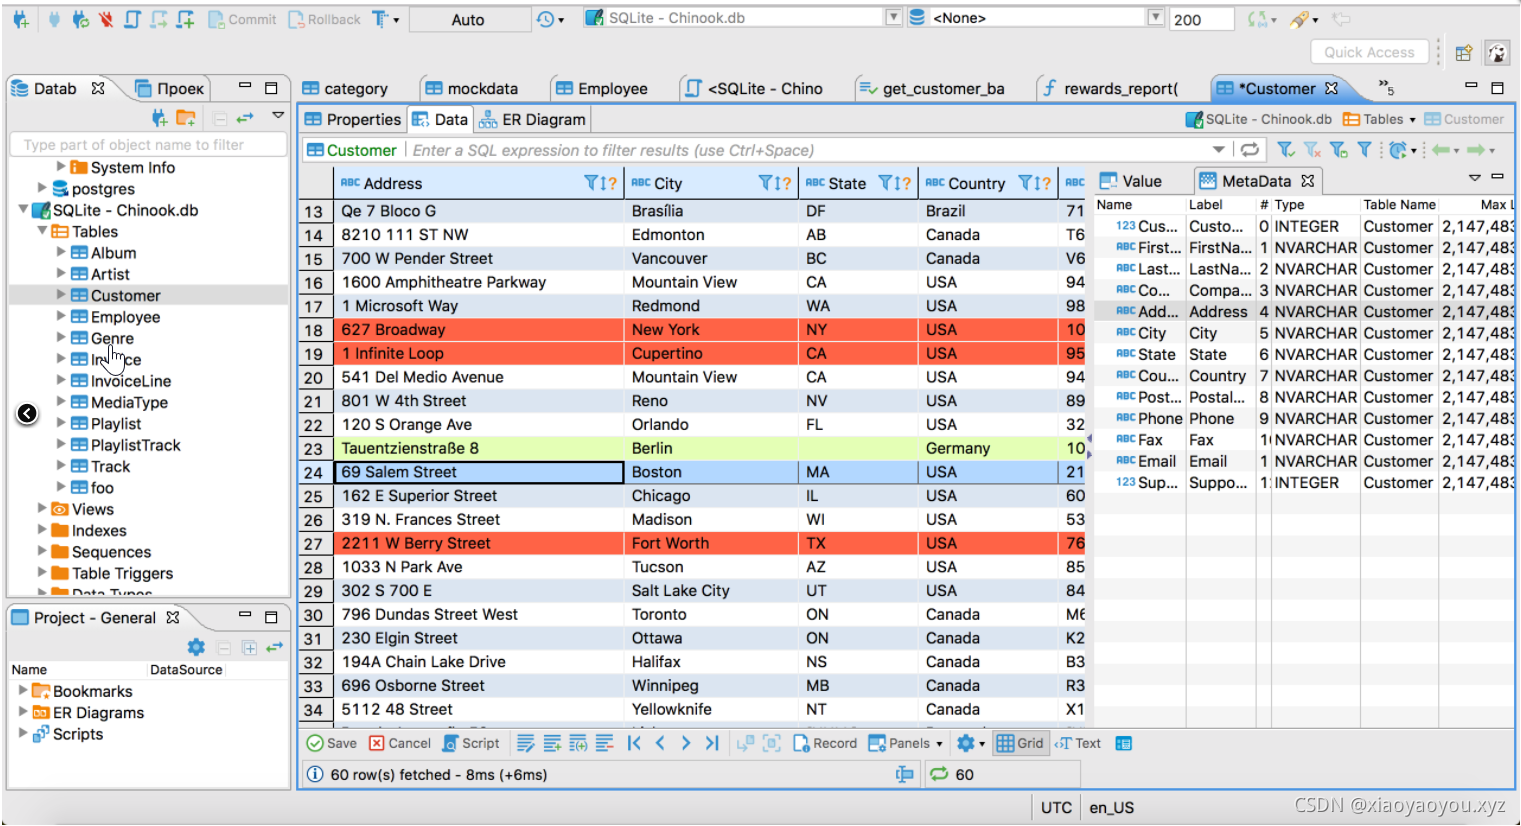Open the Value panel tab
Image resolution: width=1521 pixels, height=826 pixels.
coord(1131,181)
